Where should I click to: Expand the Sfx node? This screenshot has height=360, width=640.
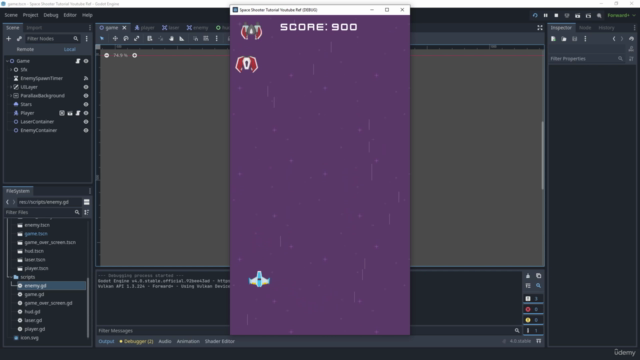click(11, 70)
